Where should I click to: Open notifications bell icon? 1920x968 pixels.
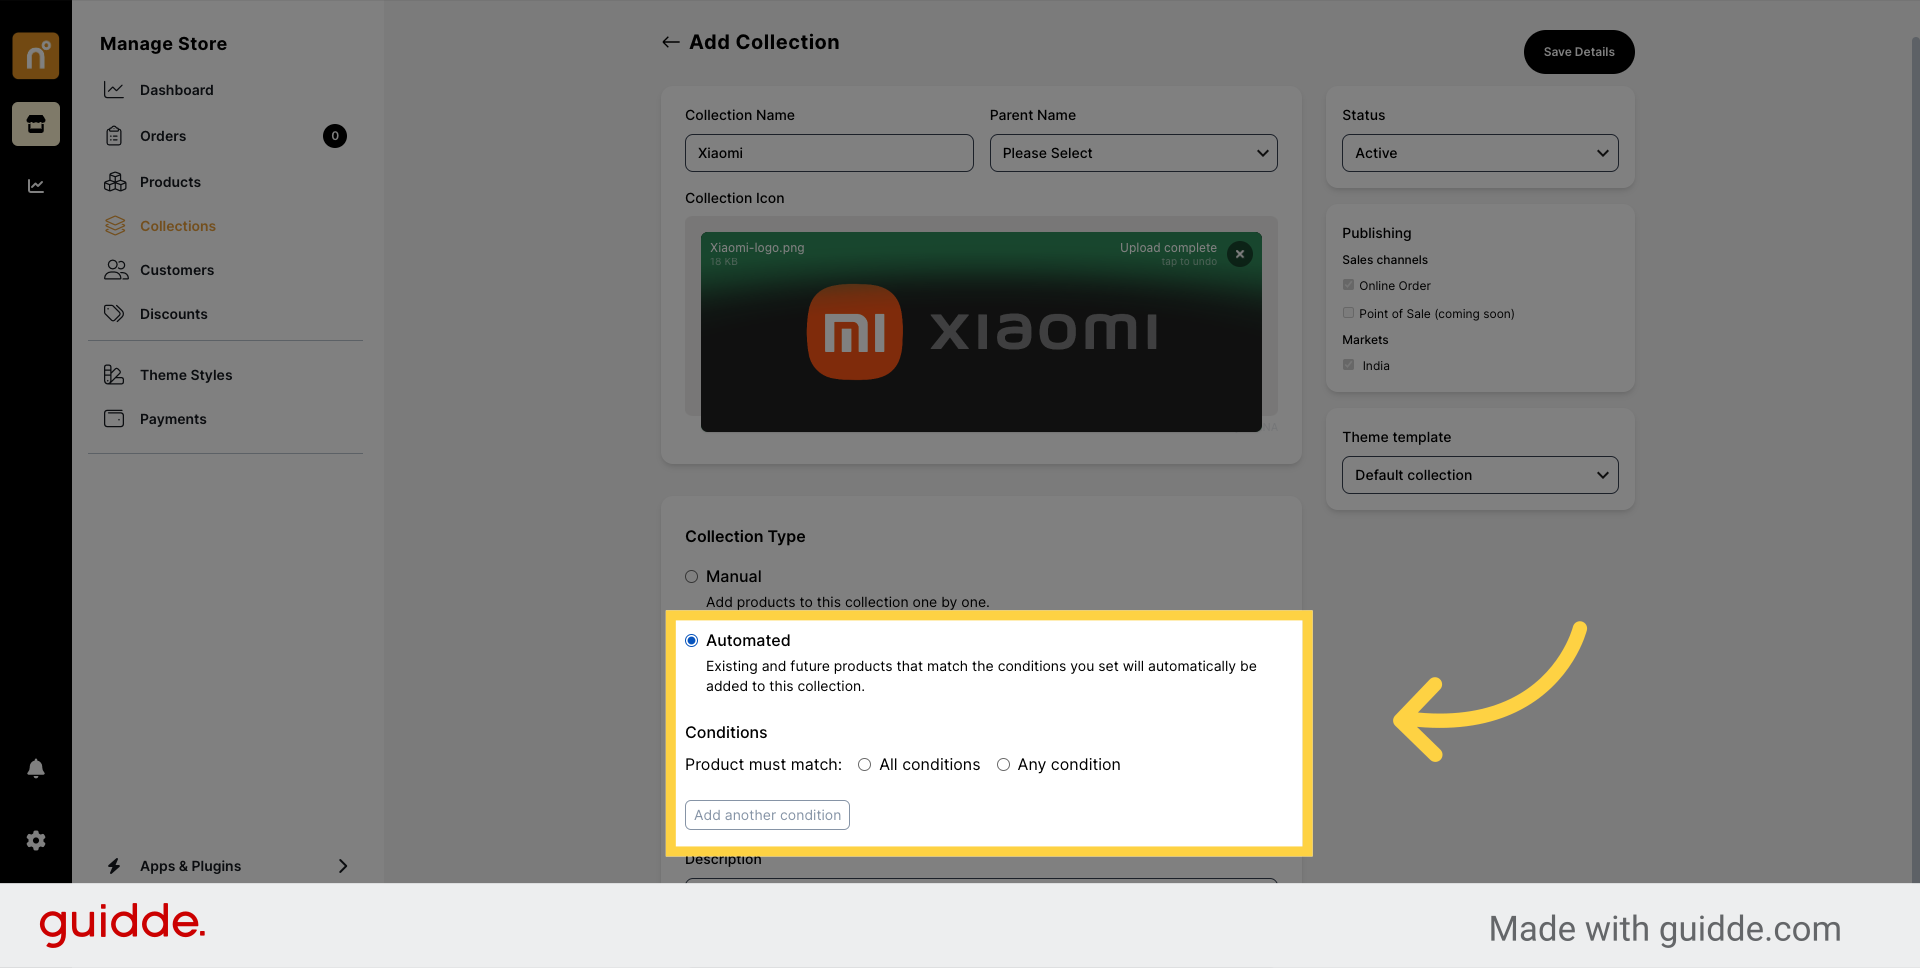(x=36, y=768)
